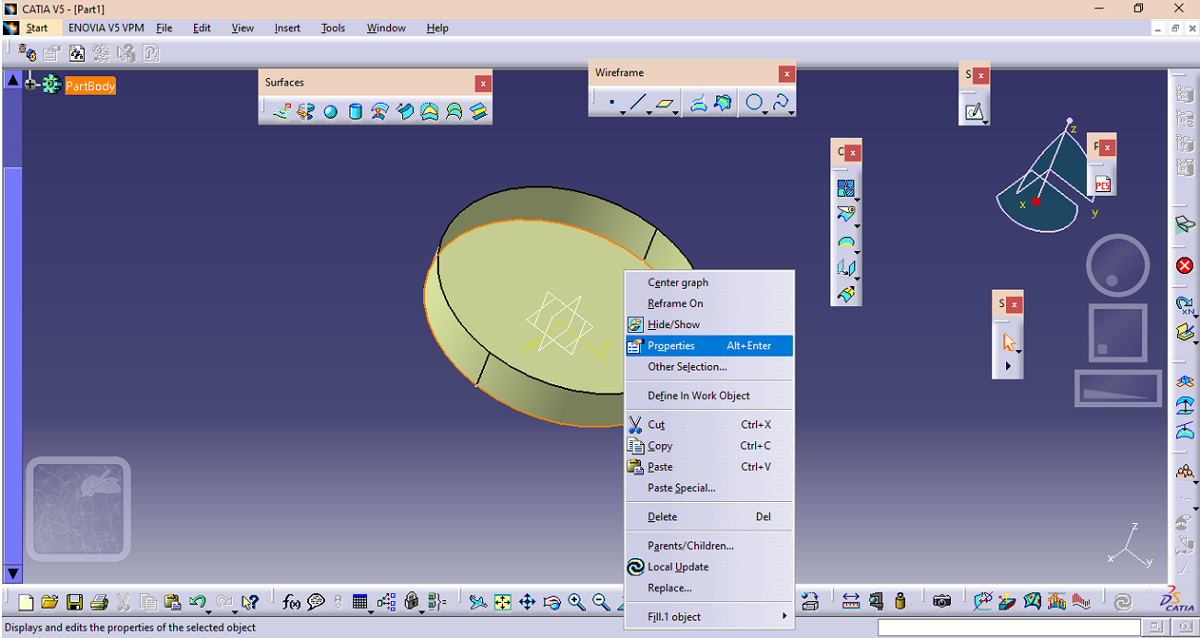The image size is (1200, 638).
Task: Select the Blend icon at the end of Surfaces toolbar
Action: click(479, 111)
